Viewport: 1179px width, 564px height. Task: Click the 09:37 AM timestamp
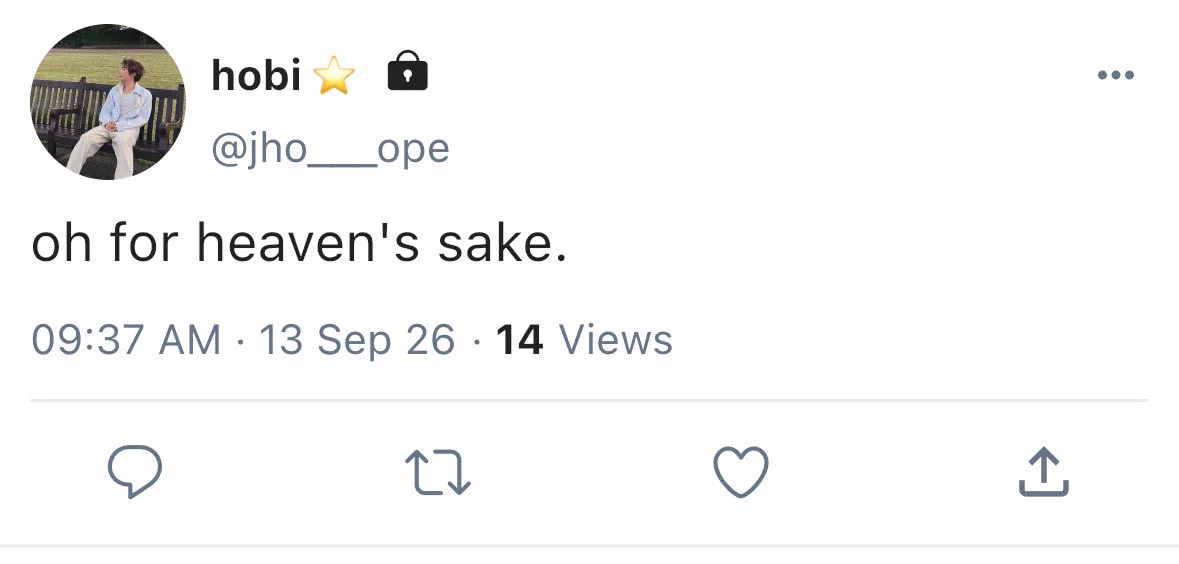coord(126,339)
